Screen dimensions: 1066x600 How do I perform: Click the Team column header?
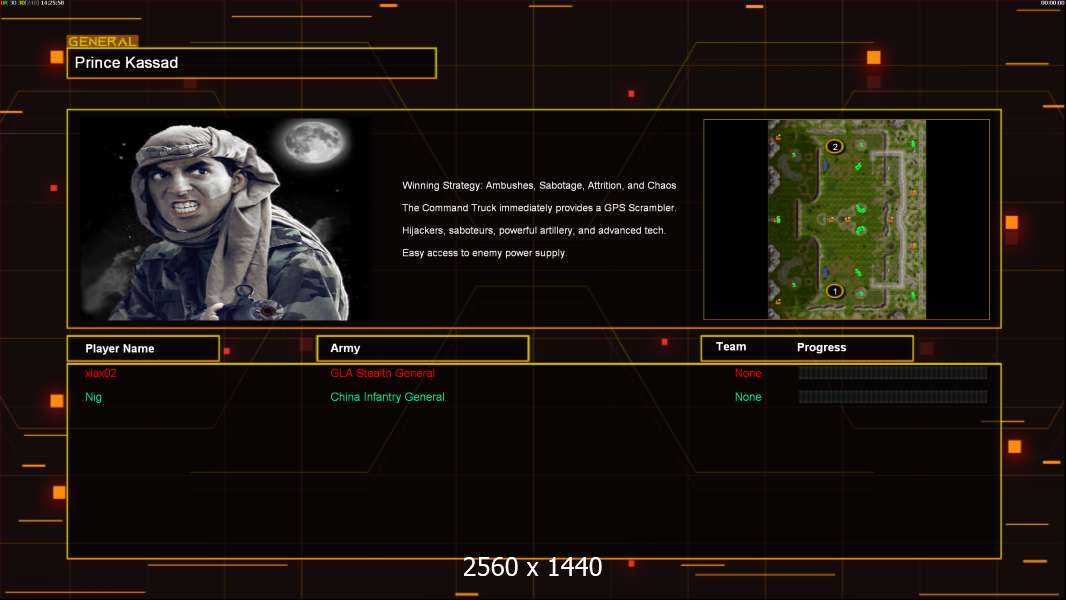[731, 347]
